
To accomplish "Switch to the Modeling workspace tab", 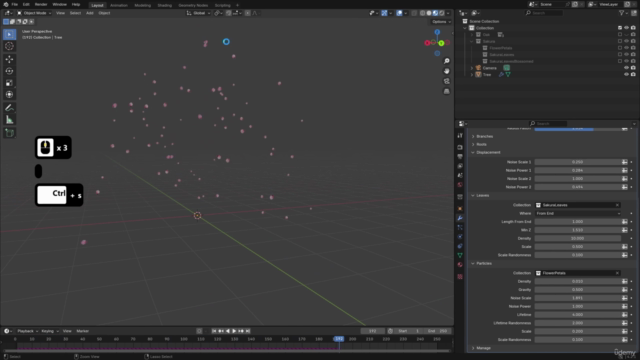I will [142, 5].
